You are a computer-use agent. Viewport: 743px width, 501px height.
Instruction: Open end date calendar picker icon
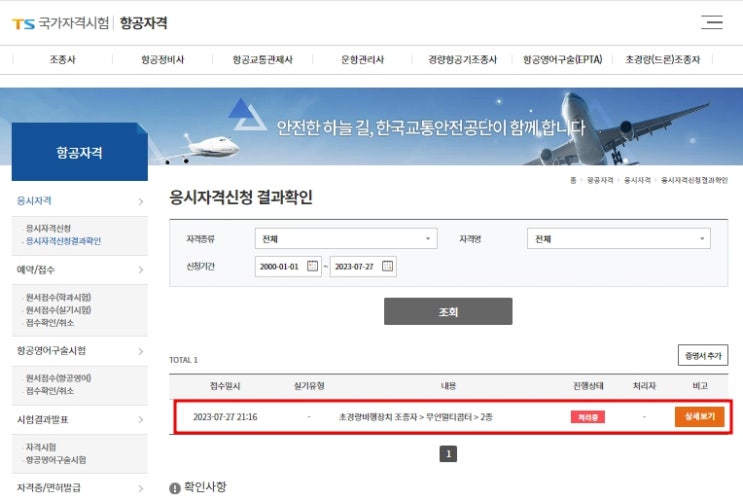(x=387, y=266)
